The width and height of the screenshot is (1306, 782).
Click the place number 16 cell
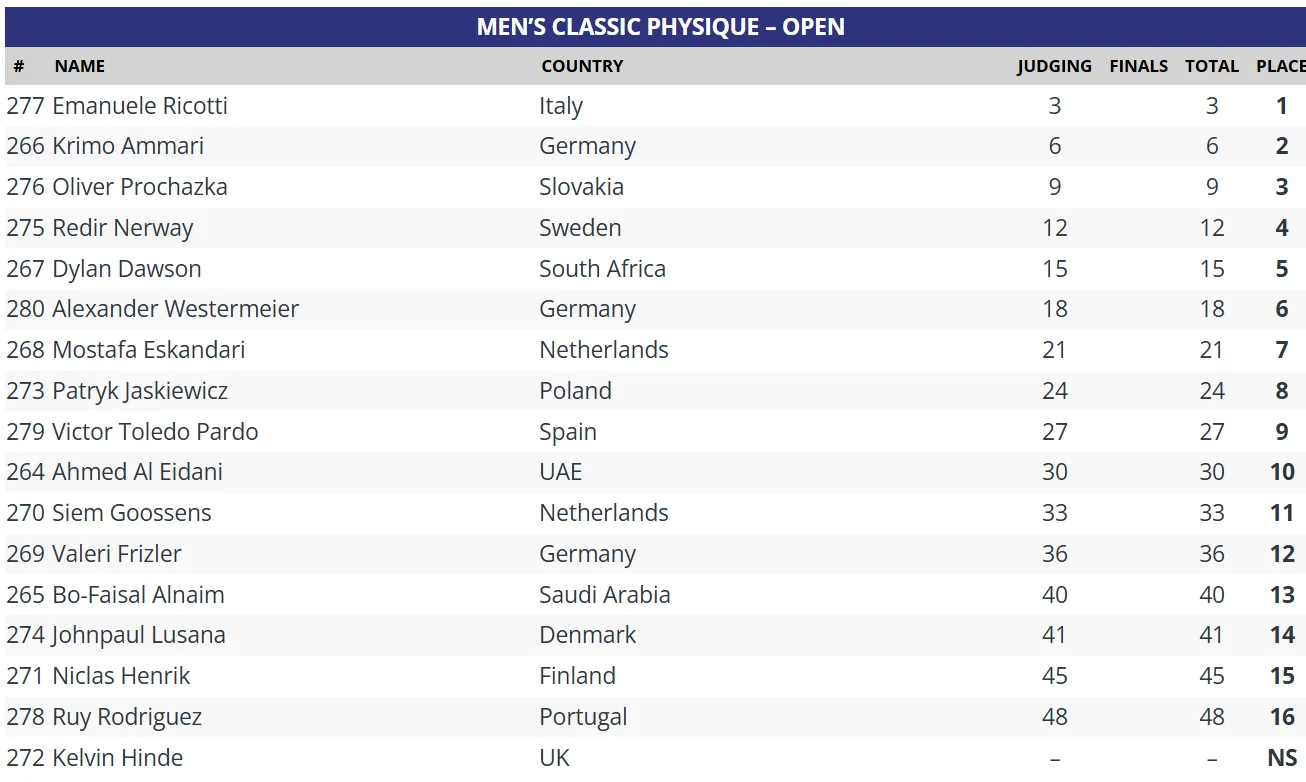pos(1282,717)
